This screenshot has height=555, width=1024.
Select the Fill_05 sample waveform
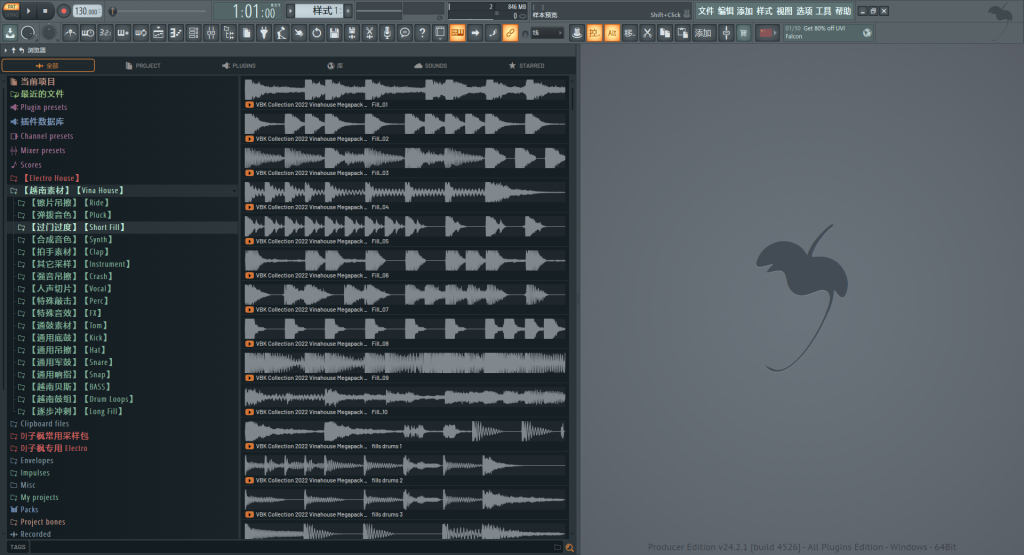click(405, 227)
